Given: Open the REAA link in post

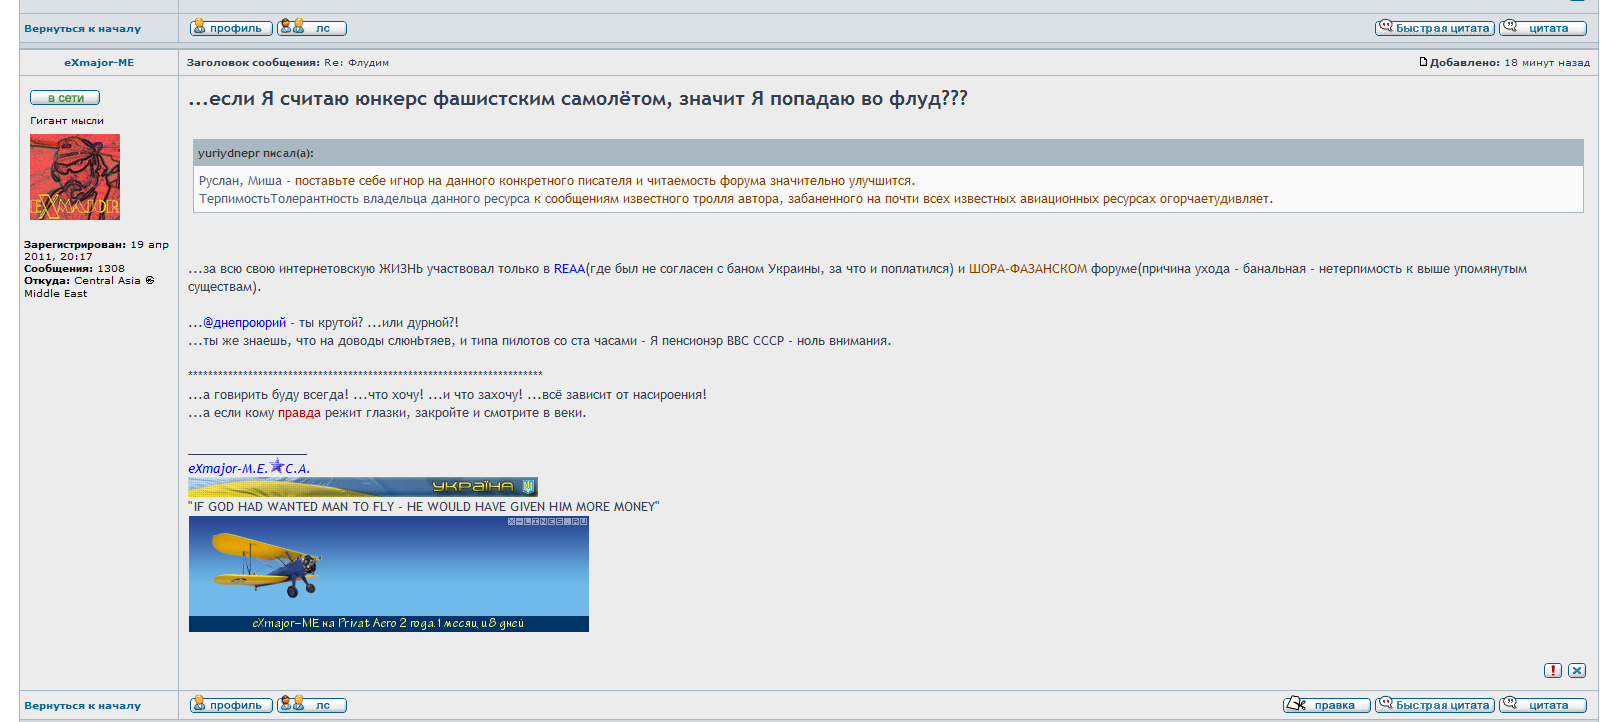Looking at the screenshot, I should coord(569,269).
